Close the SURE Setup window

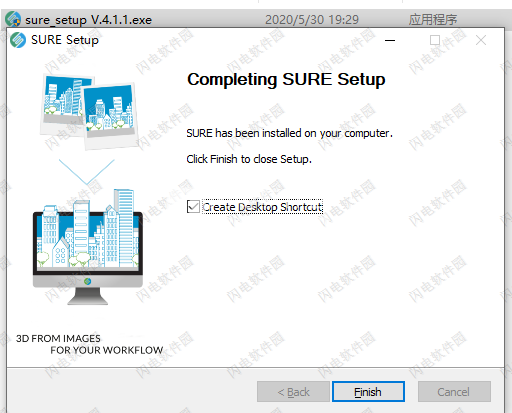pos(481,40)
